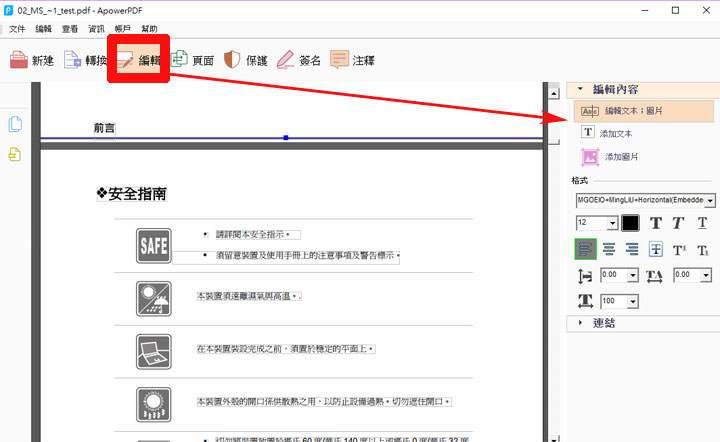Select the text 本裝置須遠離濕氣與高溫
Viewport: 720px width, 442px height.
[244, 296]
